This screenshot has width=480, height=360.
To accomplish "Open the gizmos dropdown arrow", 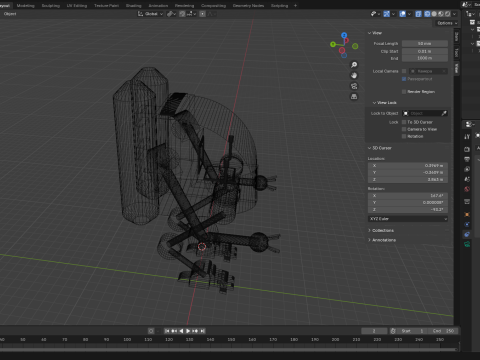I will tap(393, 14).
